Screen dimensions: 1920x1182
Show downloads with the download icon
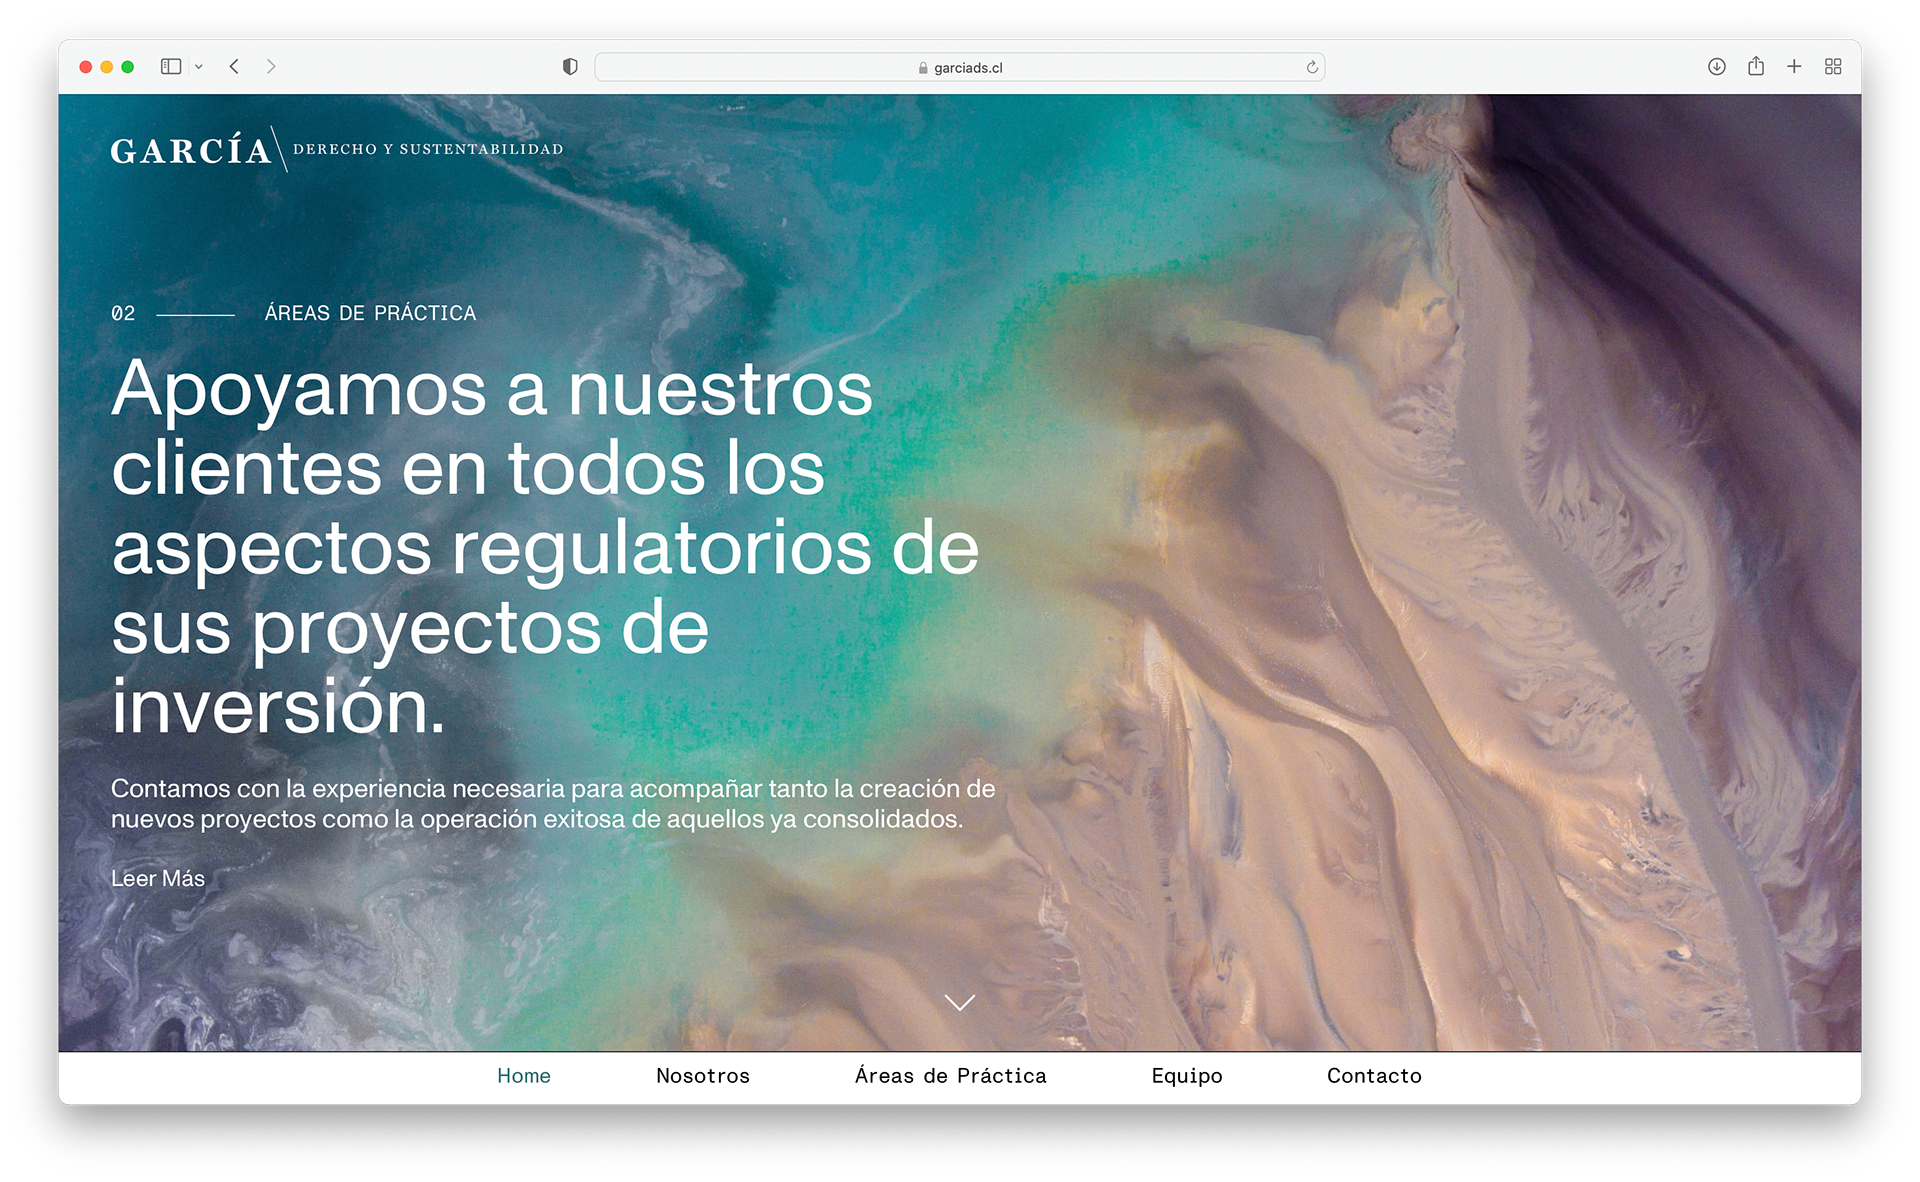coord(1717,67)
